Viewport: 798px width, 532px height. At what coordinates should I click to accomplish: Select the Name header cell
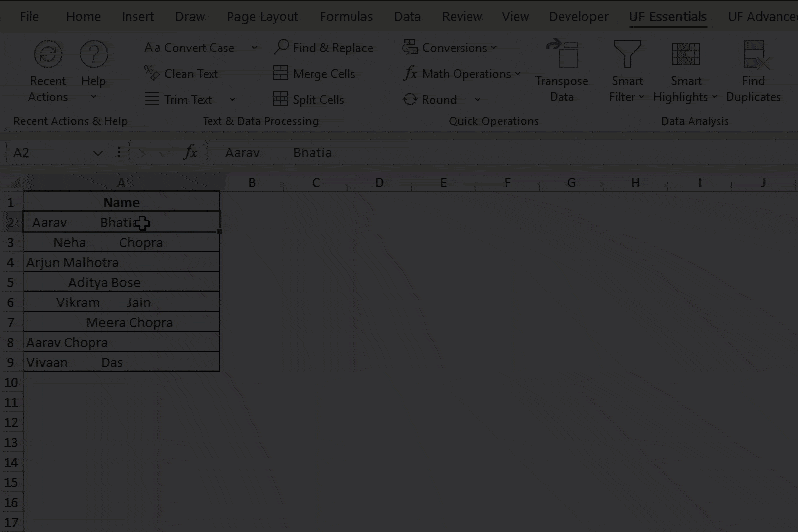[x=121, y=202]
